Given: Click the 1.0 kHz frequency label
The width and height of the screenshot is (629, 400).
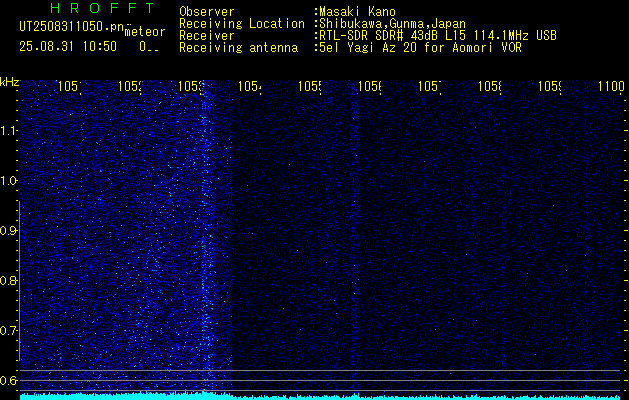Looking at the screenshot, I should tap(8, 181).
